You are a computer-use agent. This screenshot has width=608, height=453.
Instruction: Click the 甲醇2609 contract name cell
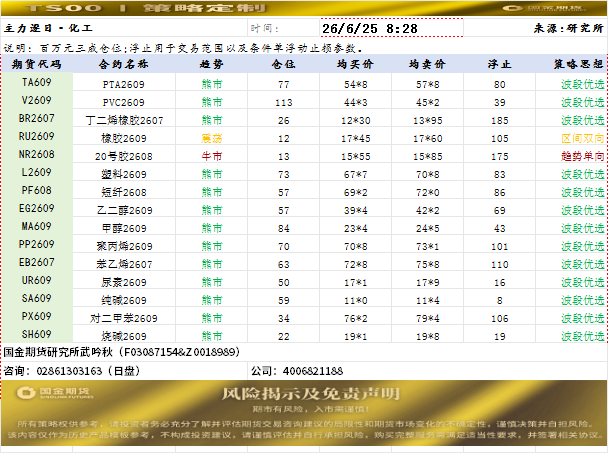[124, 228]
